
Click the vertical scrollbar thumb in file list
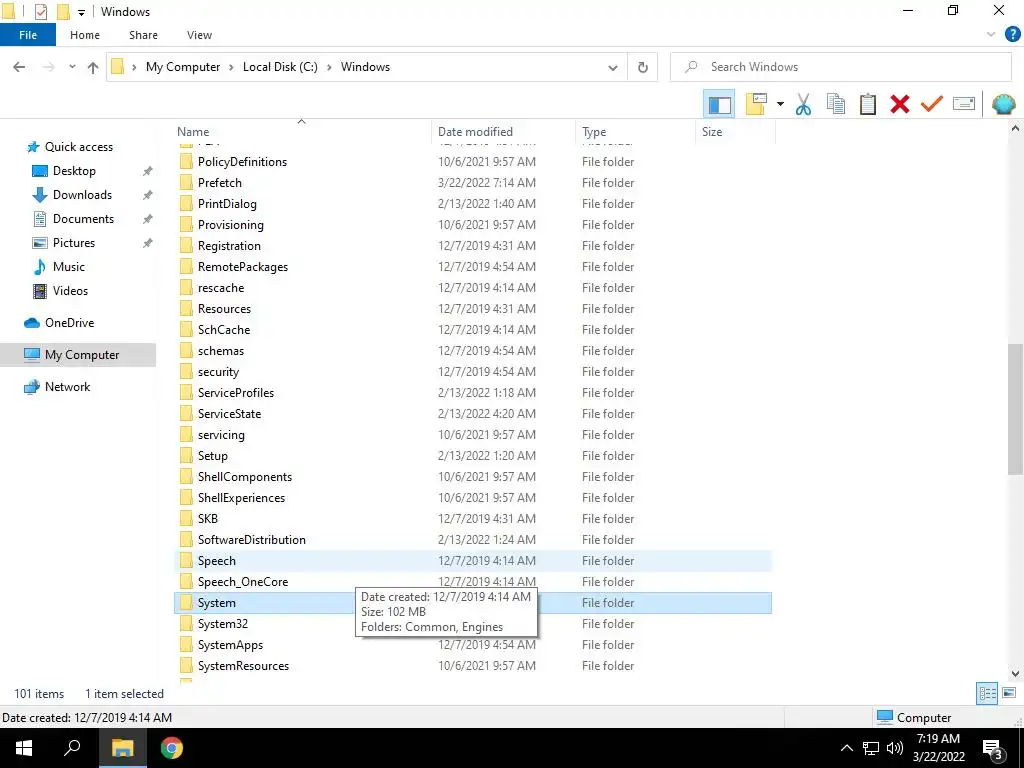tap(1015, 409)
